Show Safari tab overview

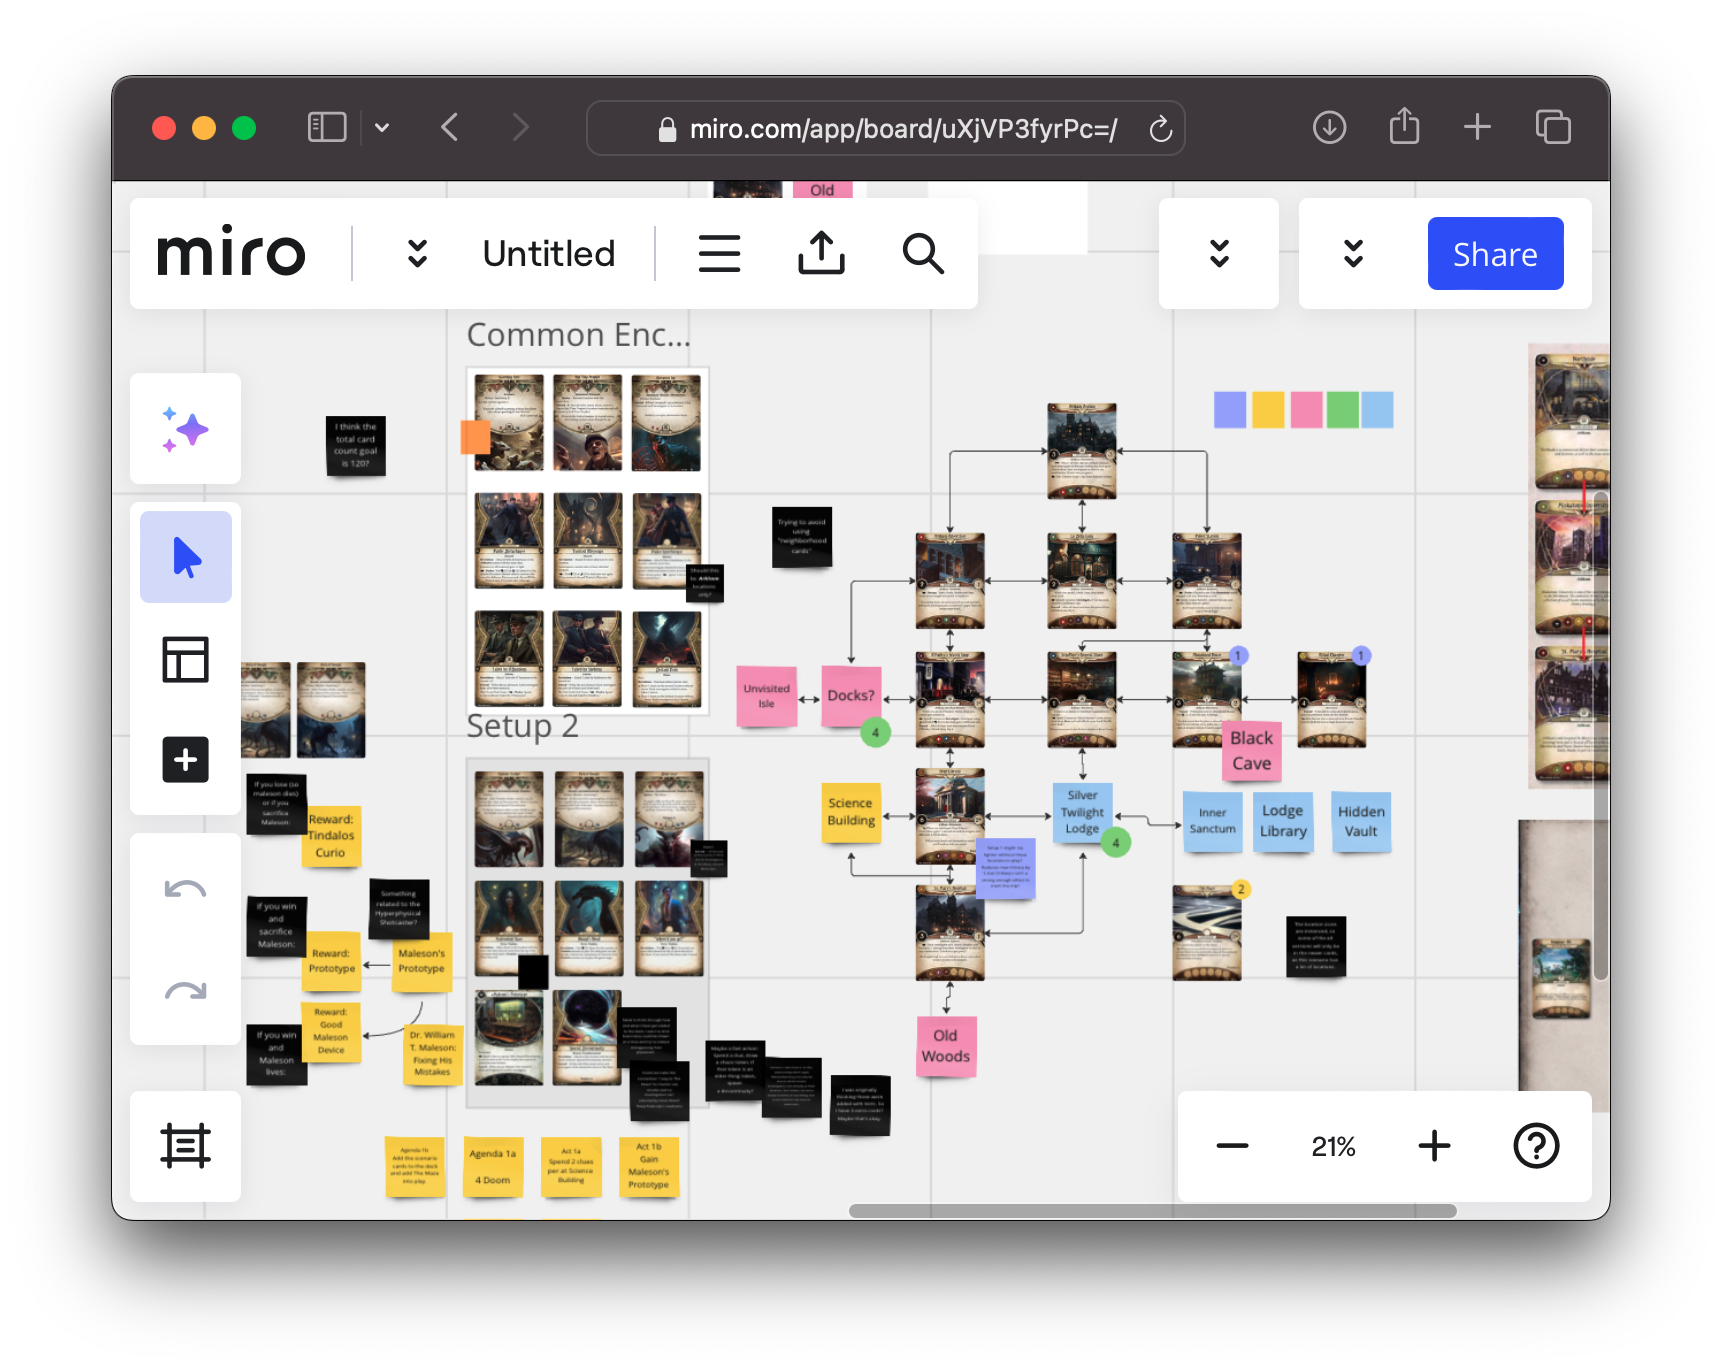[1553, 127]
